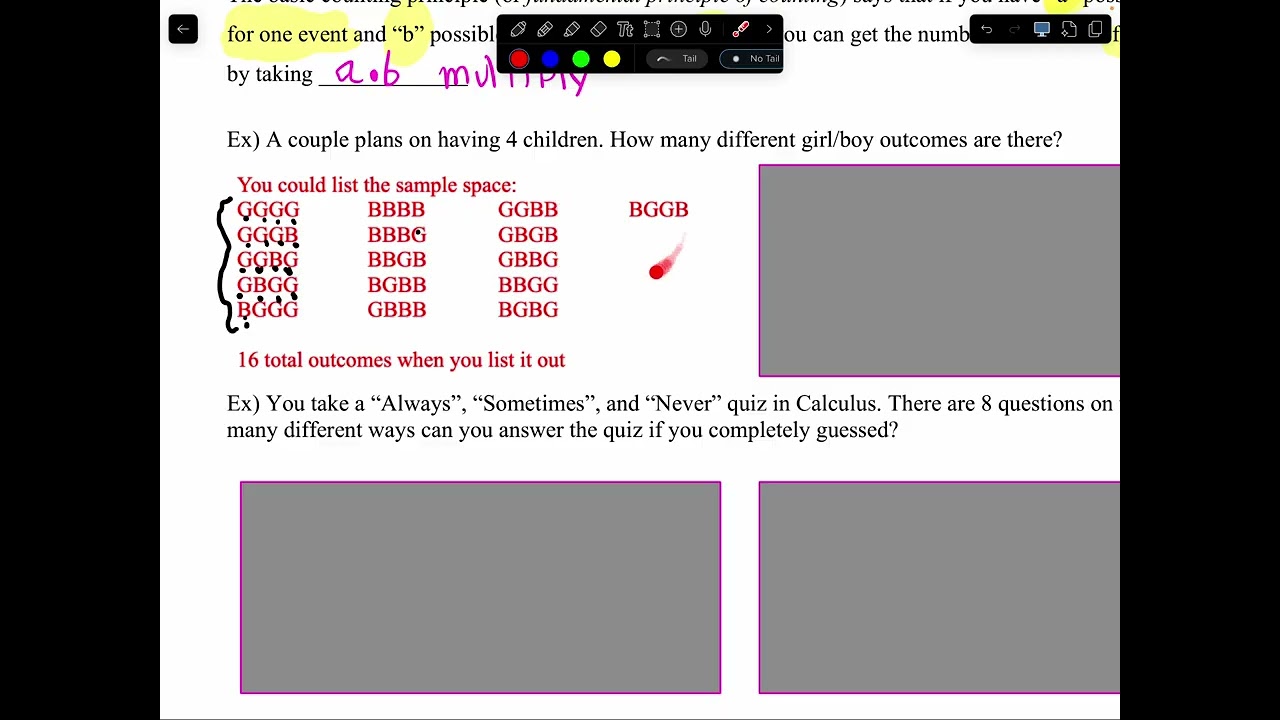Select the pencil tool
This screenshot has height=720, width=1280.
[545, 30]
